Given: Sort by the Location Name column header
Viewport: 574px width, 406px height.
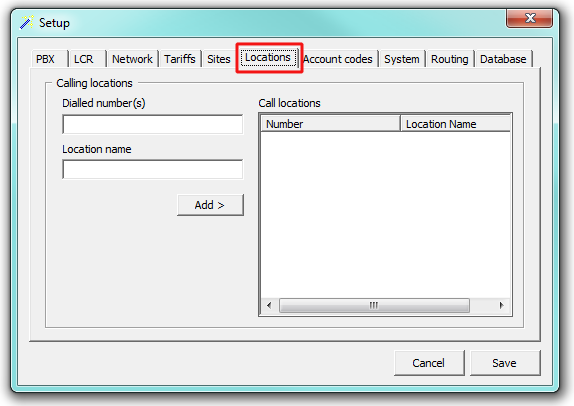Looking at the screenshot, I should [456, 124].
